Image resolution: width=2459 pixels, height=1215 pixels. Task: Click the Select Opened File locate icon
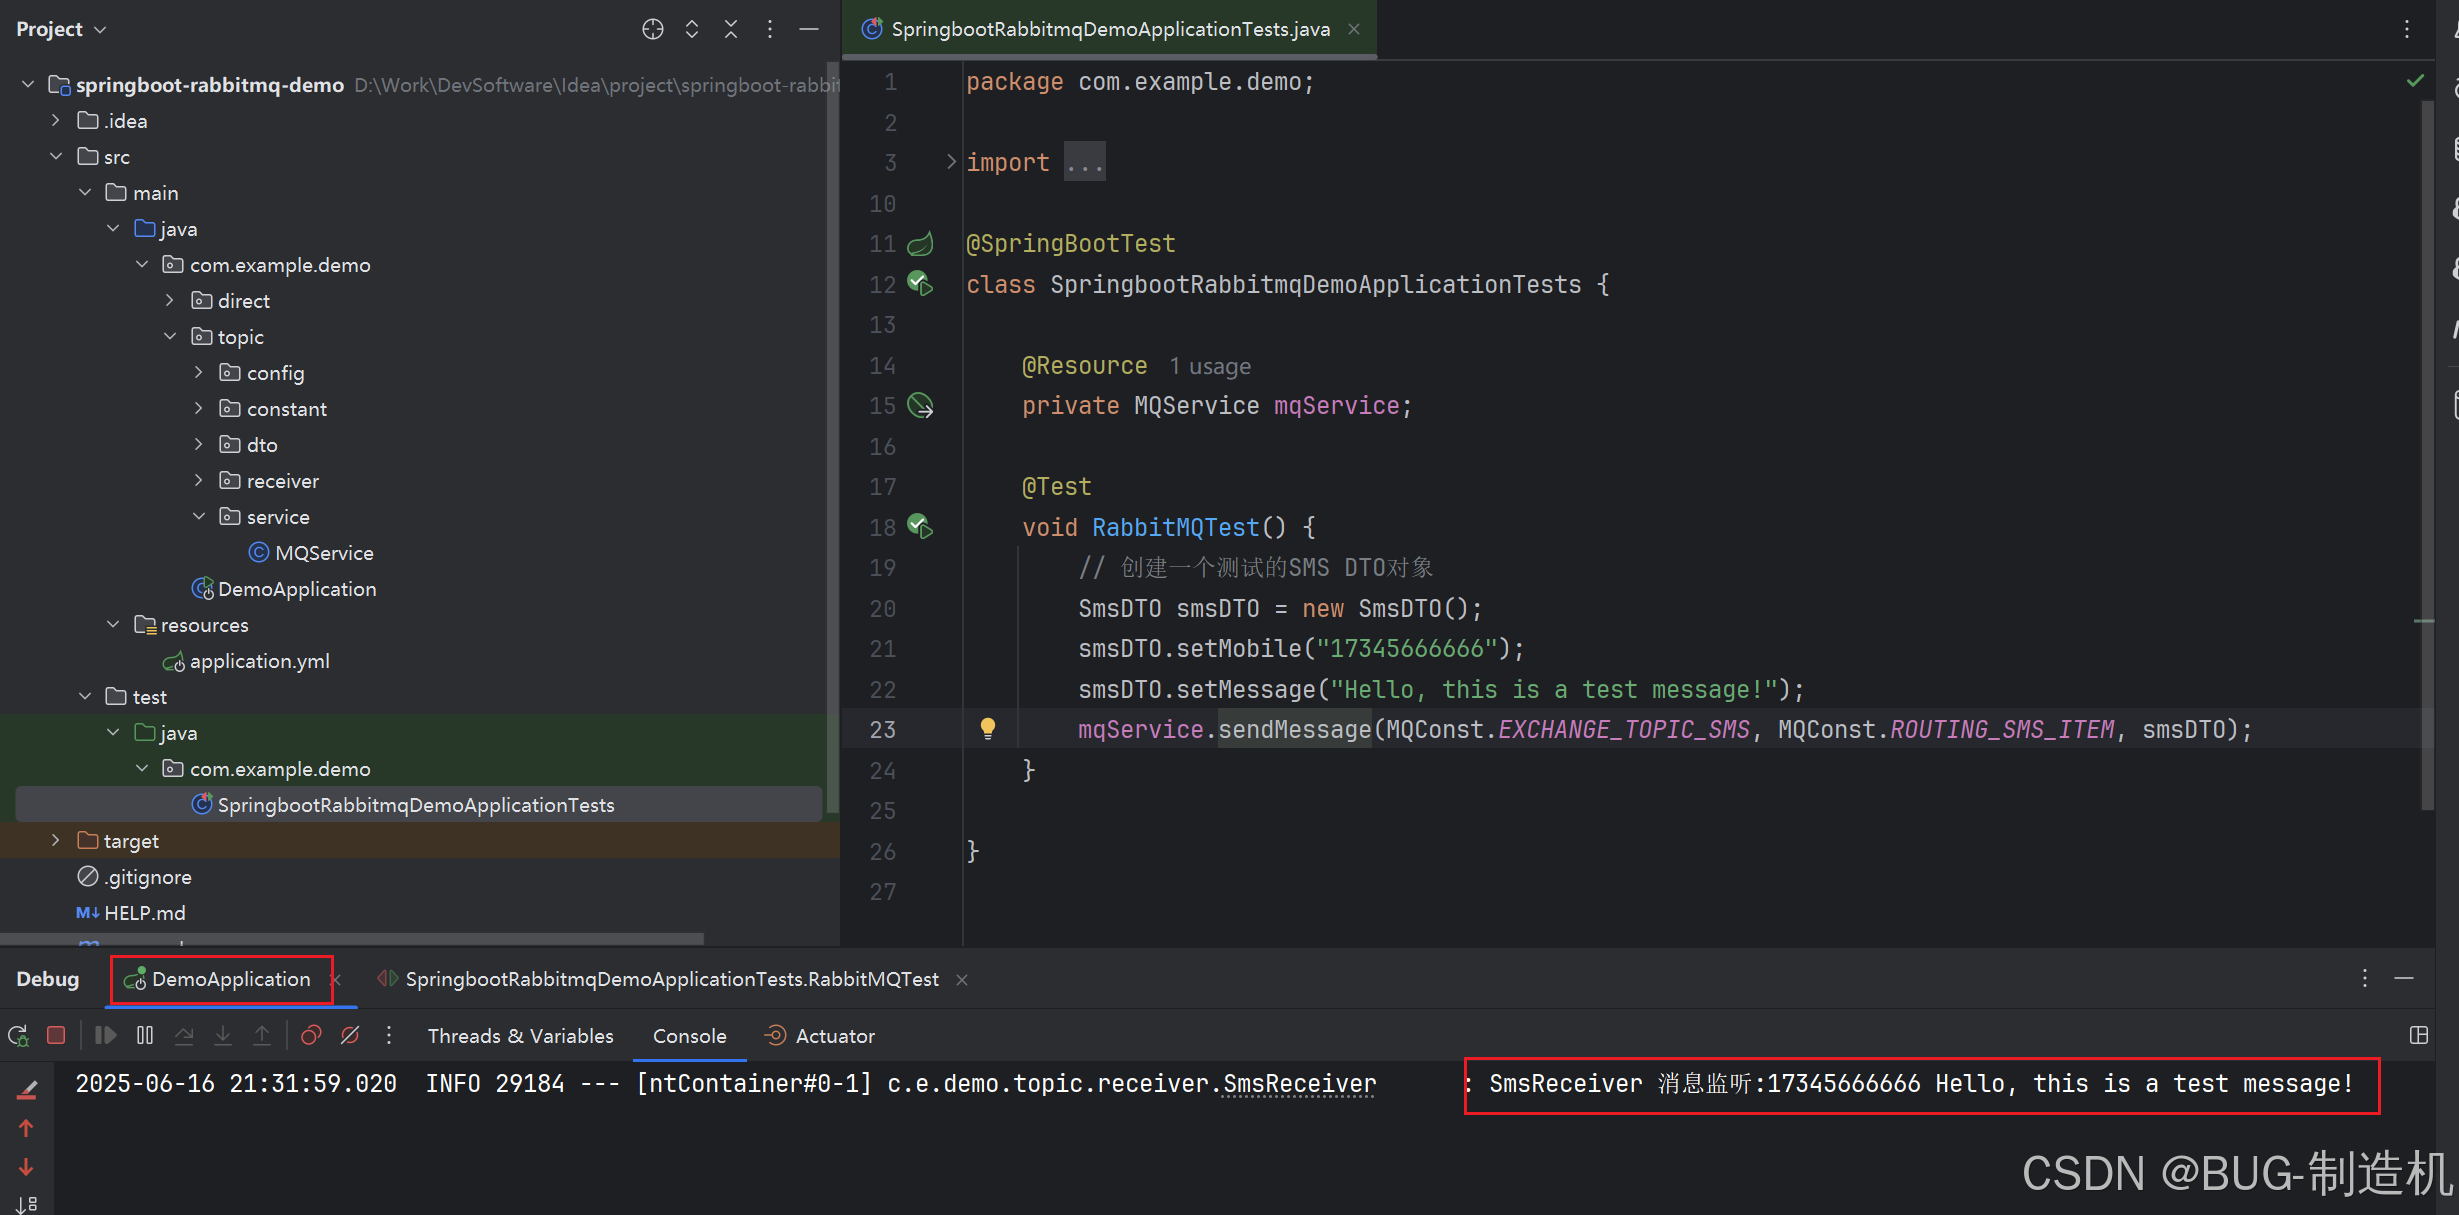point(652,29)
